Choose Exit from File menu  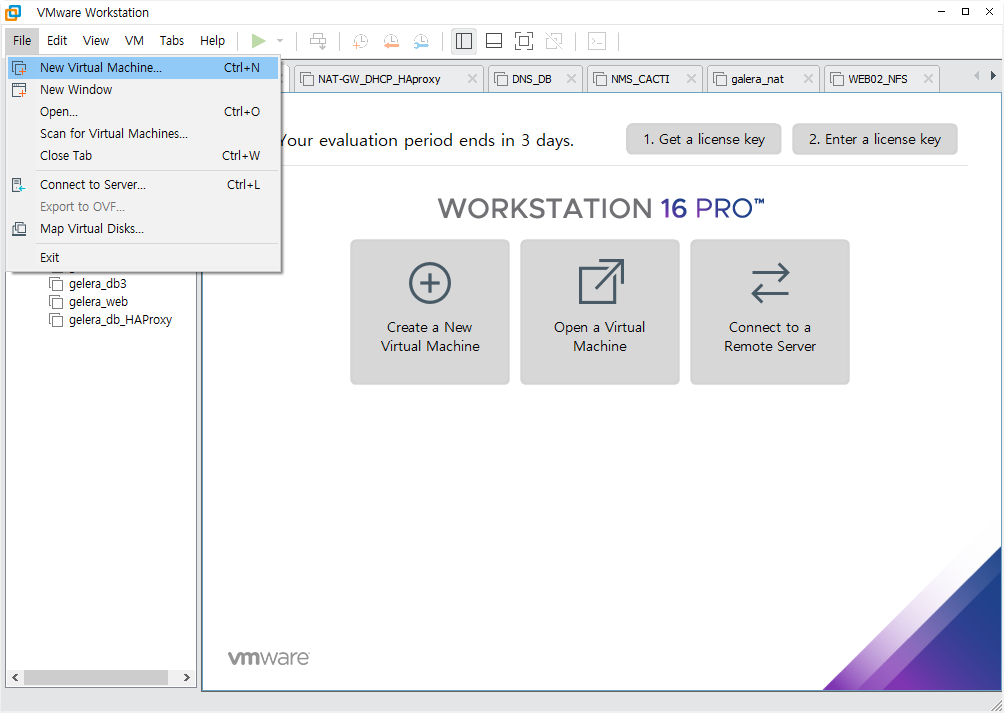[x=143, y=258]
